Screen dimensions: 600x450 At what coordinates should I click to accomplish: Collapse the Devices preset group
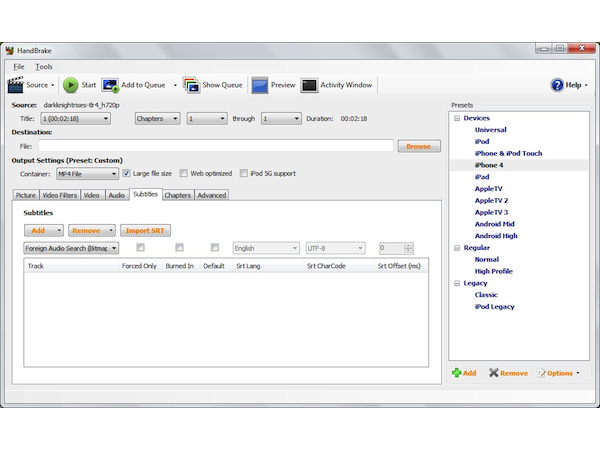point(457,118)
